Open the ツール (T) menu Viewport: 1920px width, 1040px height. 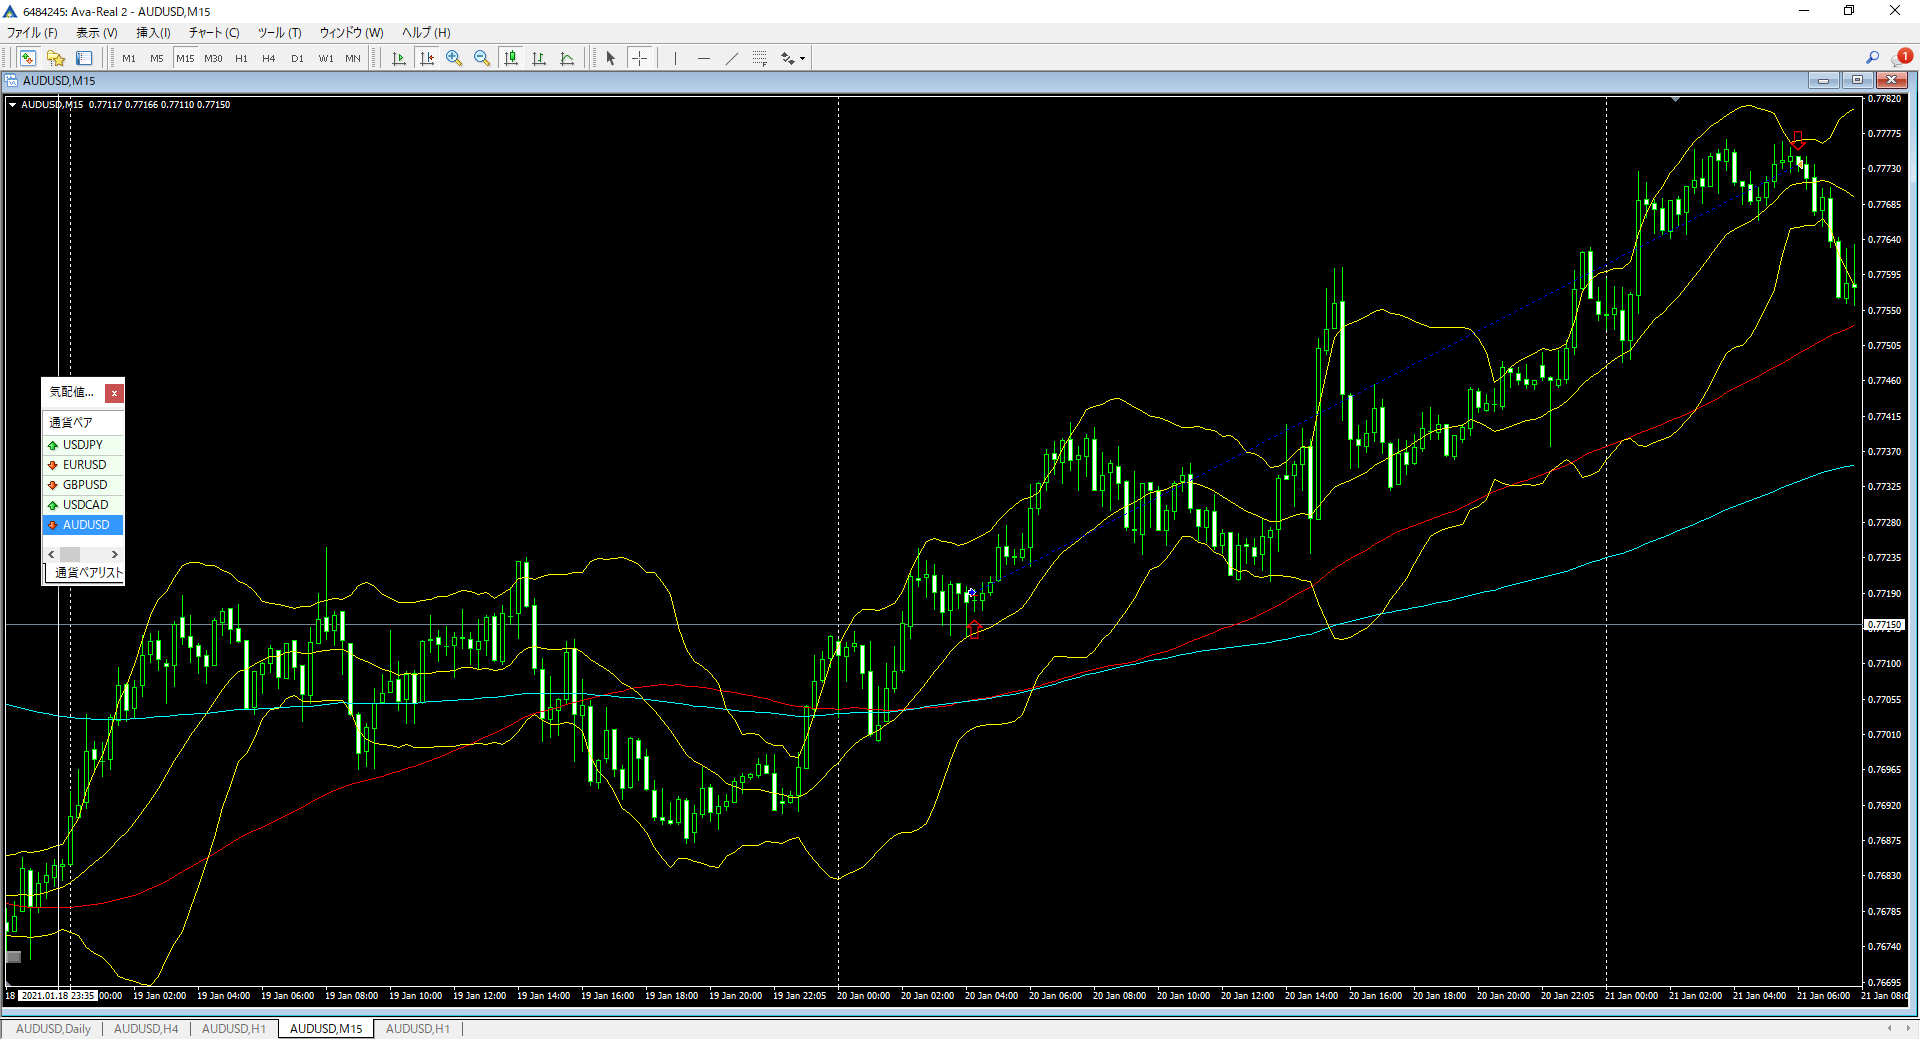[x=279, y=32]
